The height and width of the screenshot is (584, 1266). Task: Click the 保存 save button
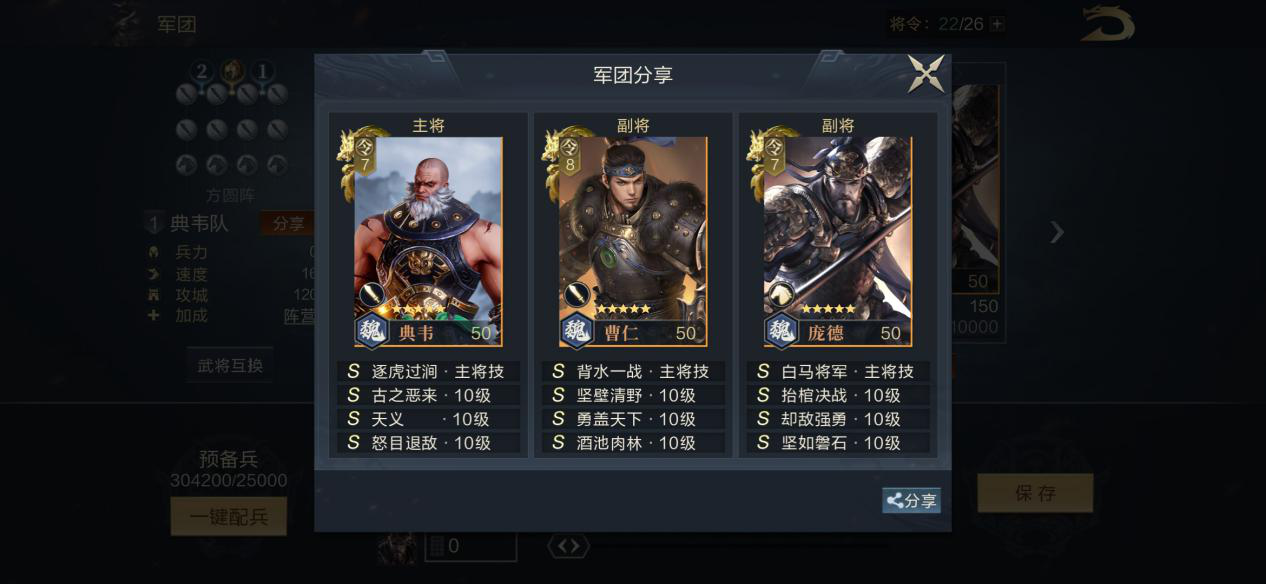1035,493
